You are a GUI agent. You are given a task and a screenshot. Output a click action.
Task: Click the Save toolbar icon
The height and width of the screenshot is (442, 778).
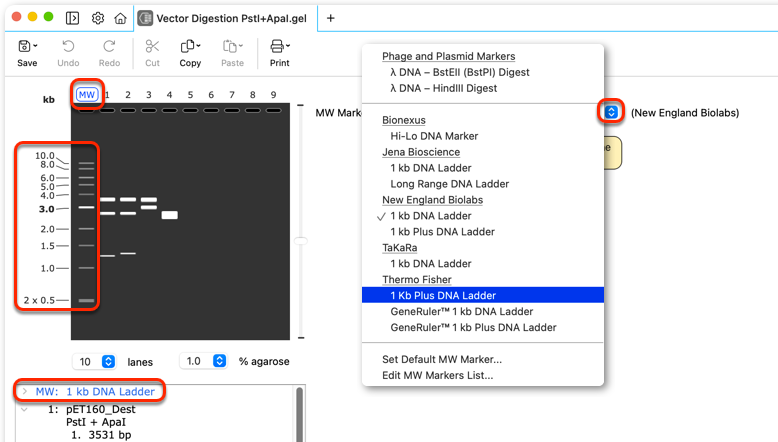pos(24,46)
